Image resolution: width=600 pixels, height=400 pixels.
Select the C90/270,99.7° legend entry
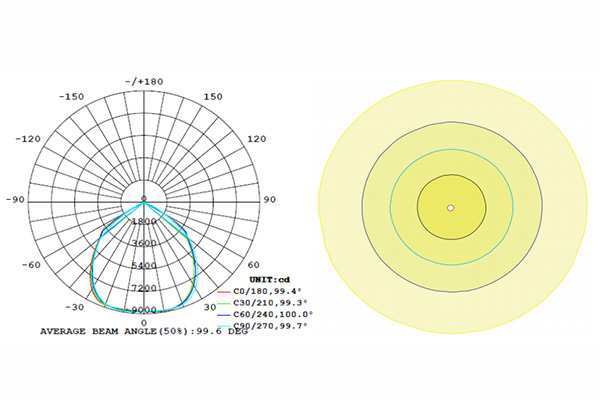pyautogui.click(x=270, y=326)
